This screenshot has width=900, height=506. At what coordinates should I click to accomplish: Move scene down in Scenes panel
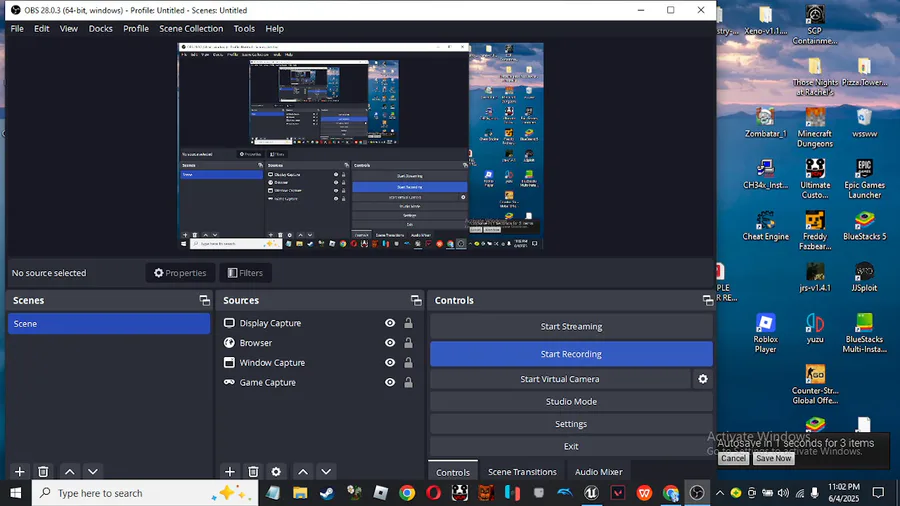tap(93, 472)
